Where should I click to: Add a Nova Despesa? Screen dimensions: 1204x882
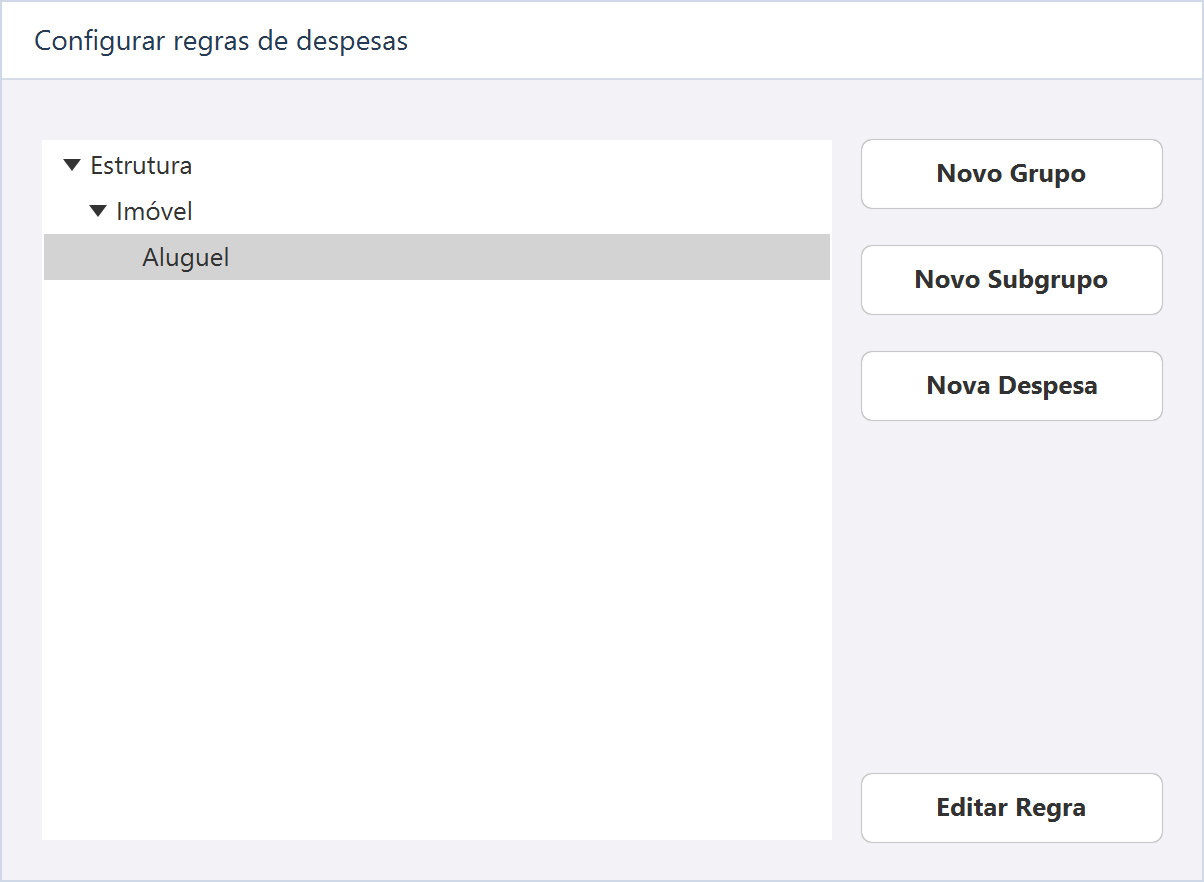tap(1011, 386)
